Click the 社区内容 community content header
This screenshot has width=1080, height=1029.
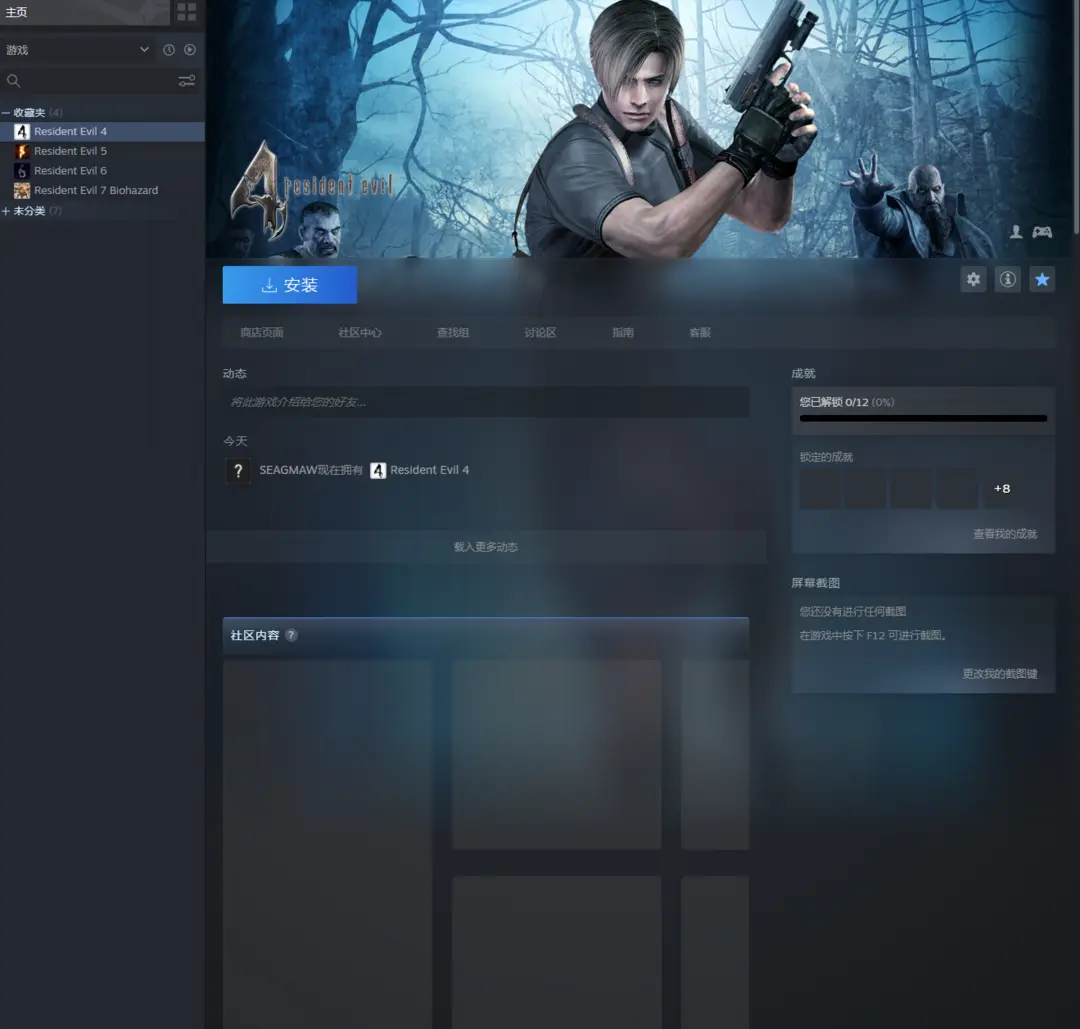(255, 635)
